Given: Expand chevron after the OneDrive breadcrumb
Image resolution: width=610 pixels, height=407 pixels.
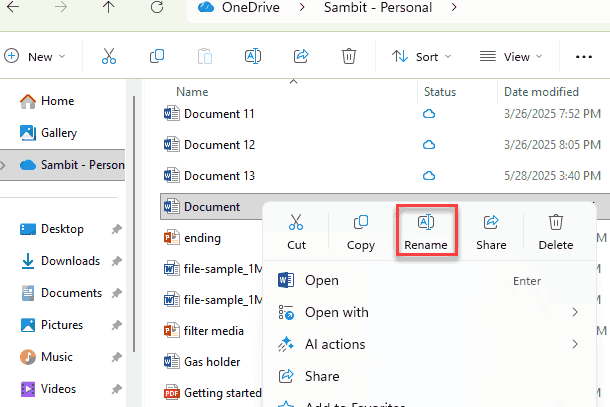Looking at the screenshot, I should click(302, 7).
